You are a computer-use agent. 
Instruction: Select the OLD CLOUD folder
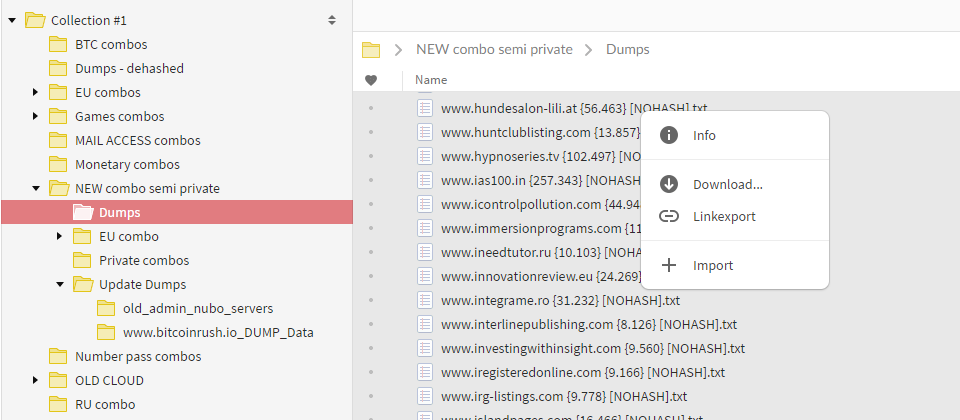click(109, 380)
